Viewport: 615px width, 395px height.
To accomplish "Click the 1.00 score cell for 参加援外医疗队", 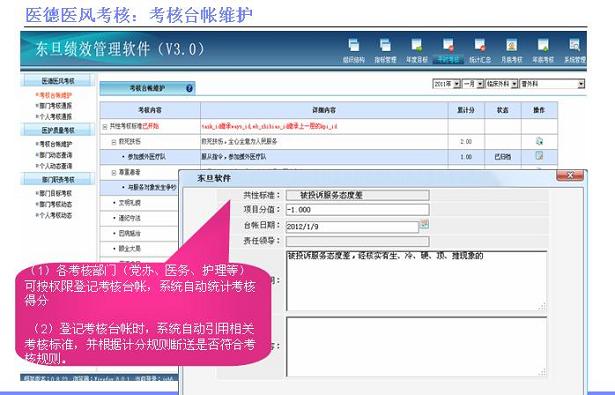I will pyautogui.click(x=466, y=157).
